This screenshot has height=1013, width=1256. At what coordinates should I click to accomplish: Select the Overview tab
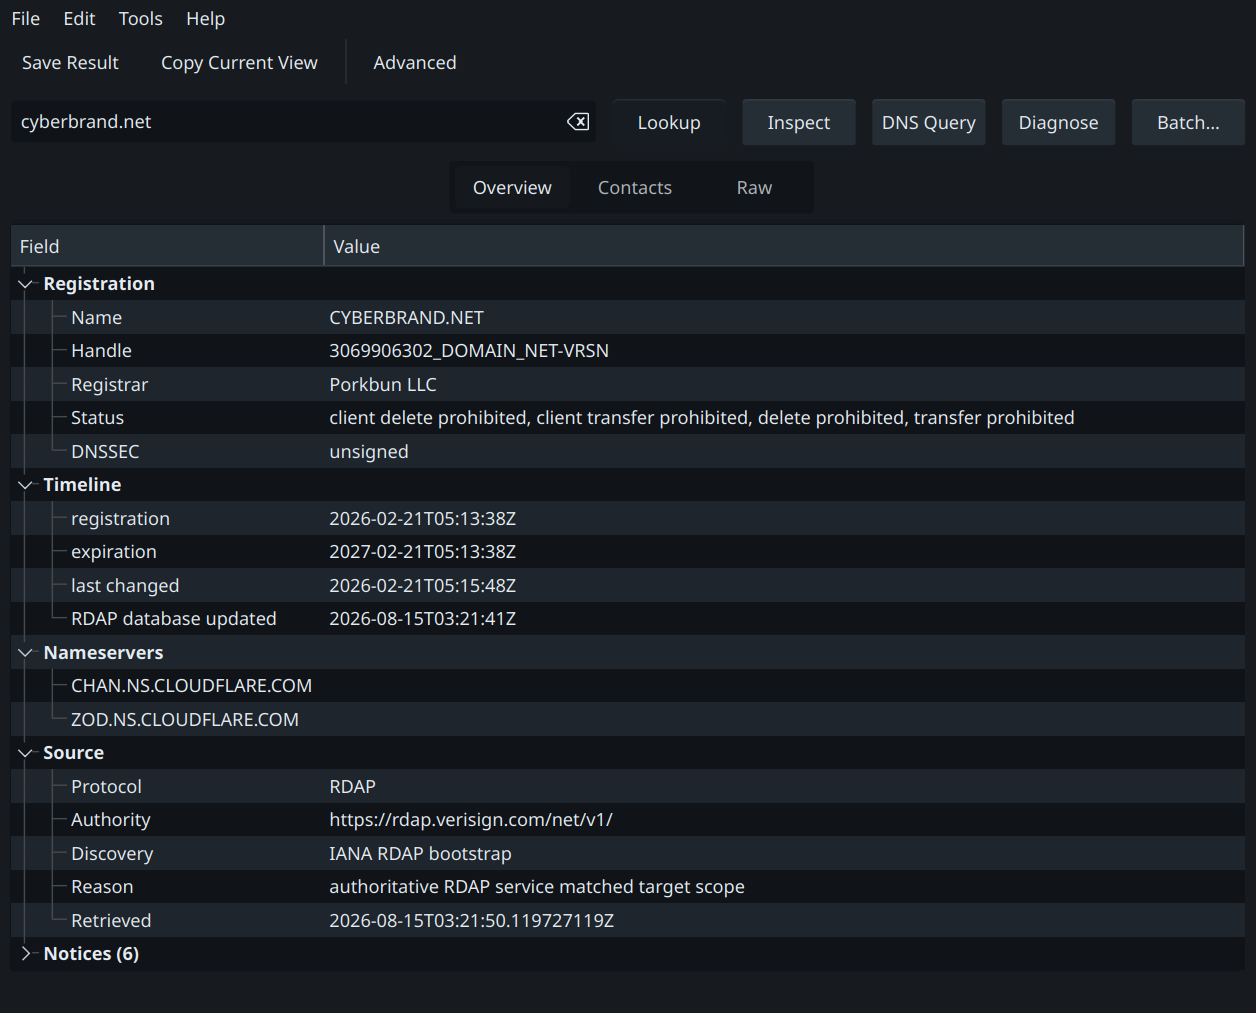click(512, 188)
